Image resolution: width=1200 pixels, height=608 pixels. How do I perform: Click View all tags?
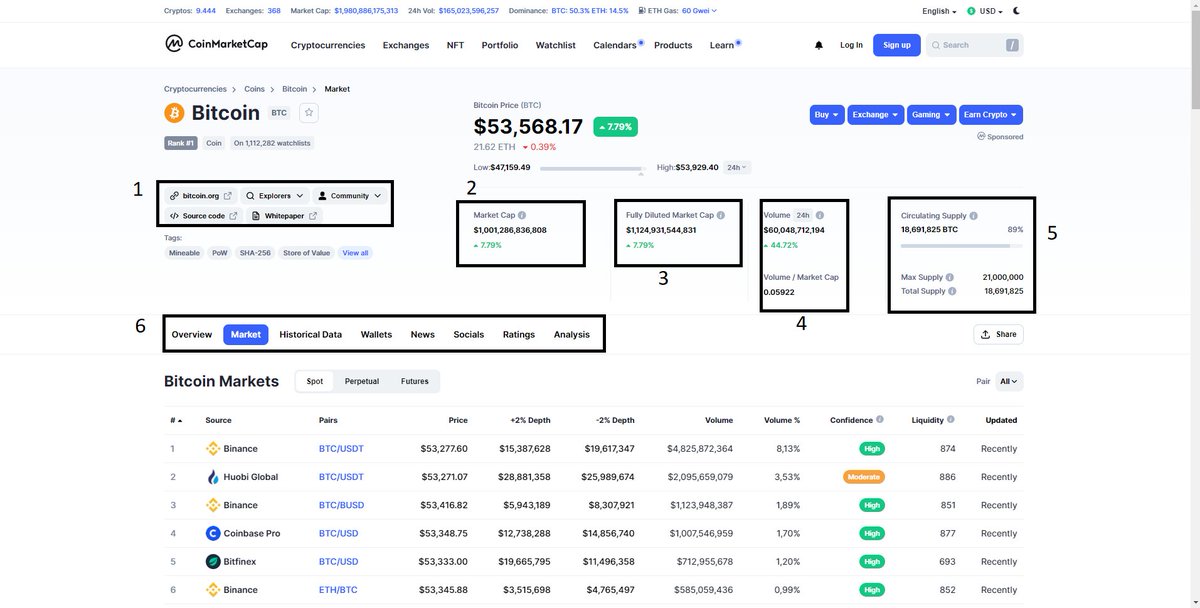(356, 253)
